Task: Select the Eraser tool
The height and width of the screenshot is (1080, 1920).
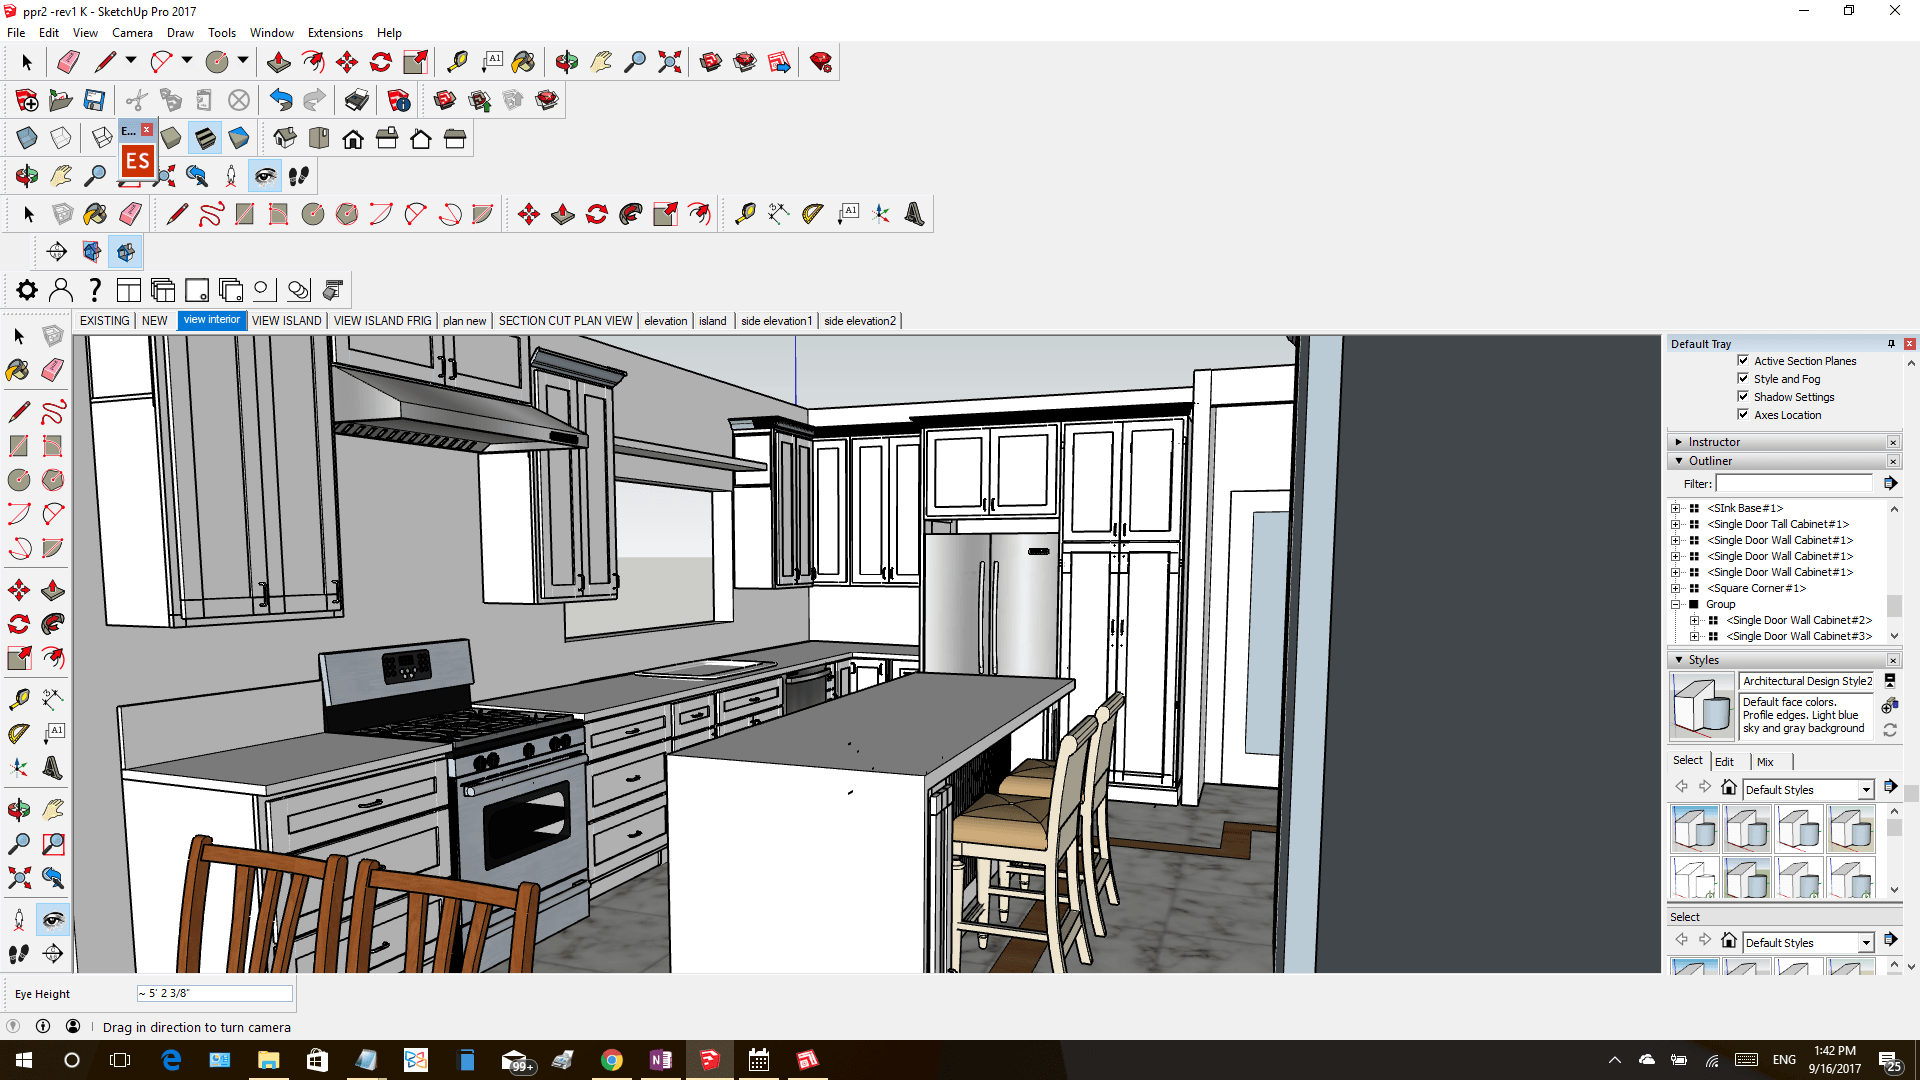Action: tap(68, 61)
